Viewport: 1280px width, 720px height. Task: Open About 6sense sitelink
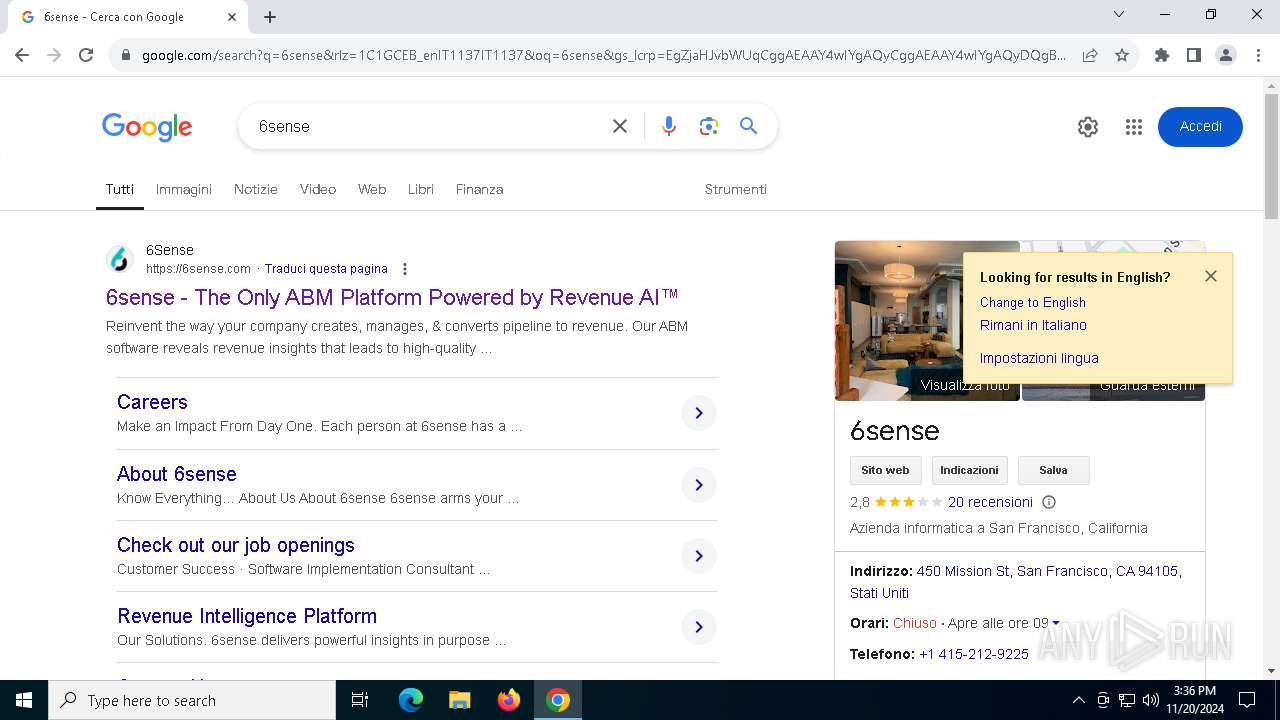coord(177,474)
